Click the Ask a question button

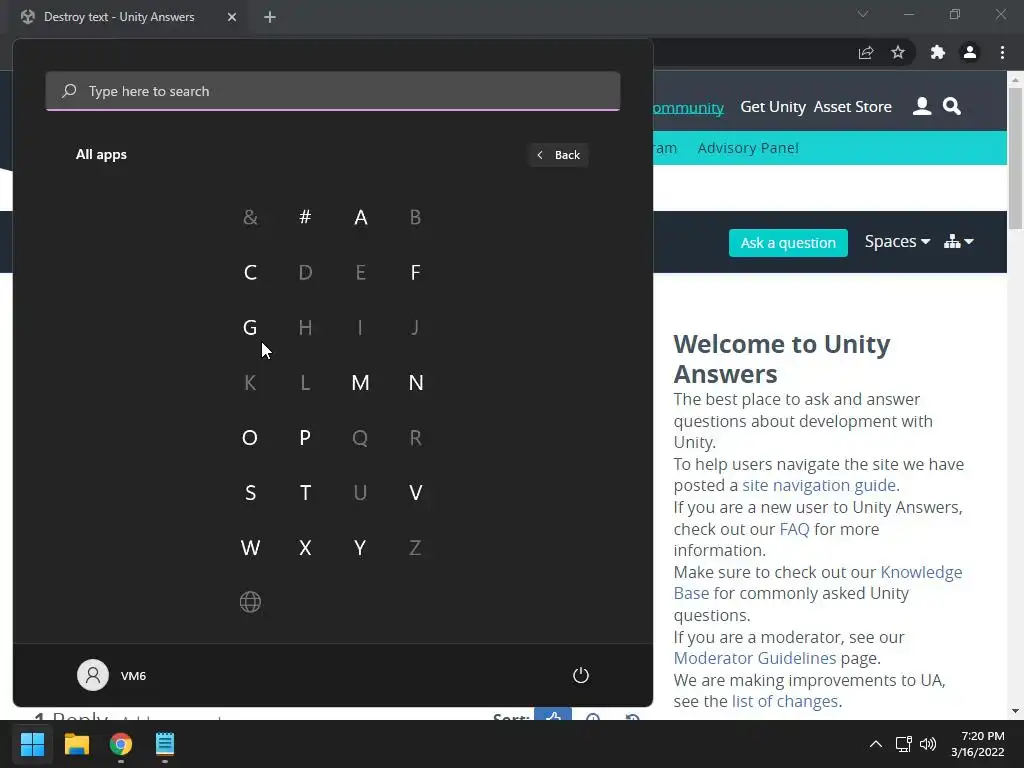point(788,243)
